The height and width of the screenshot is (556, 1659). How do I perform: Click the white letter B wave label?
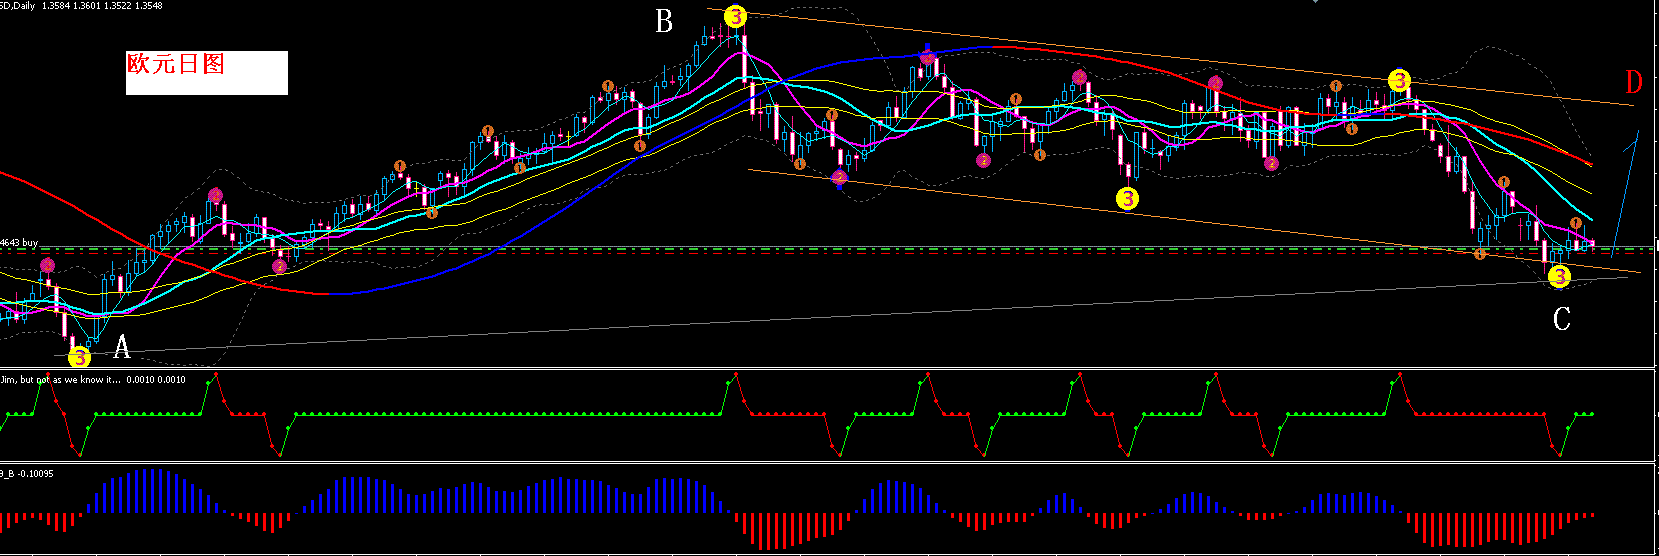664,21
